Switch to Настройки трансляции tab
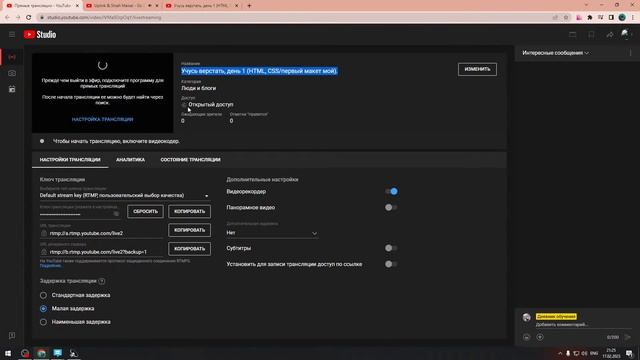The image size is (640, 360). click(x=70, y=160)
